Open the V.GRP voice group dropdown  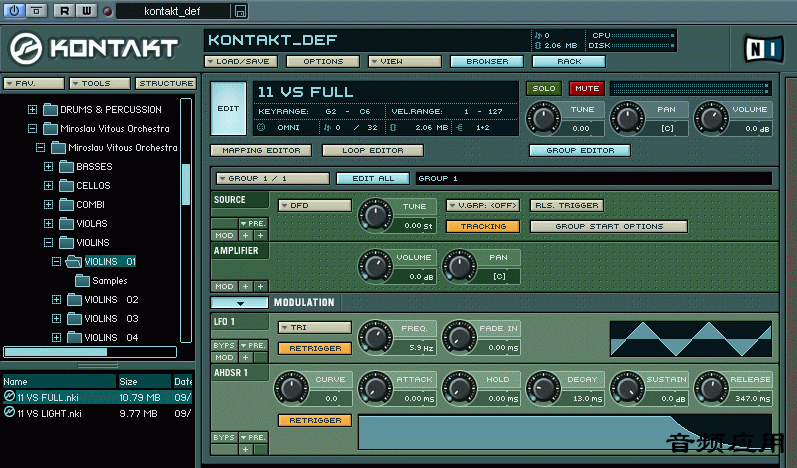483,205
